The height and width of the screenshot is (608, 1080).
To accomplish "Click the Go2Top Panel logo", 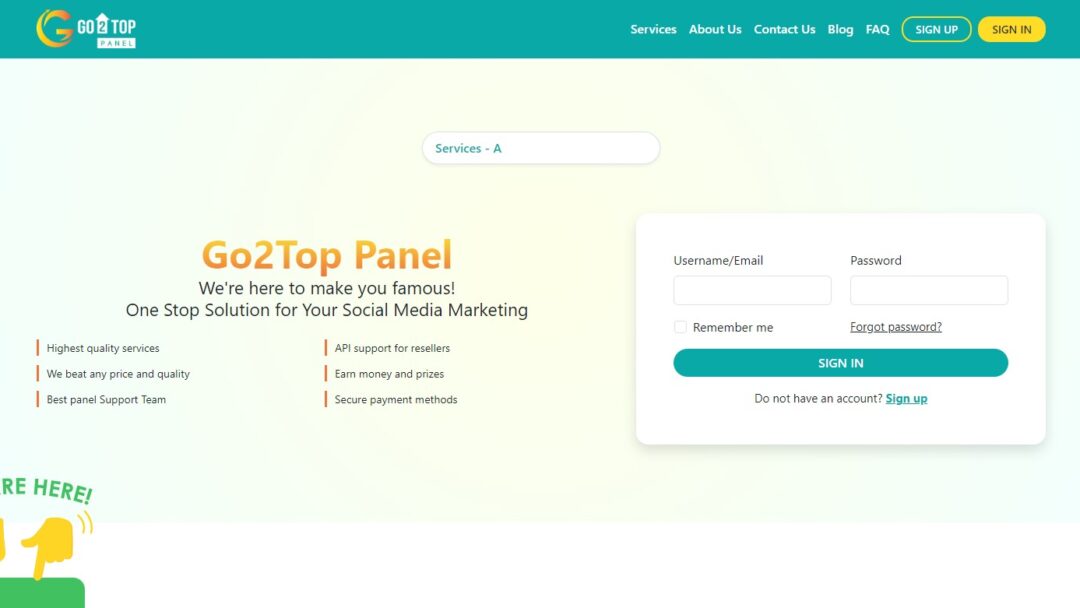I will coord(86,29).
